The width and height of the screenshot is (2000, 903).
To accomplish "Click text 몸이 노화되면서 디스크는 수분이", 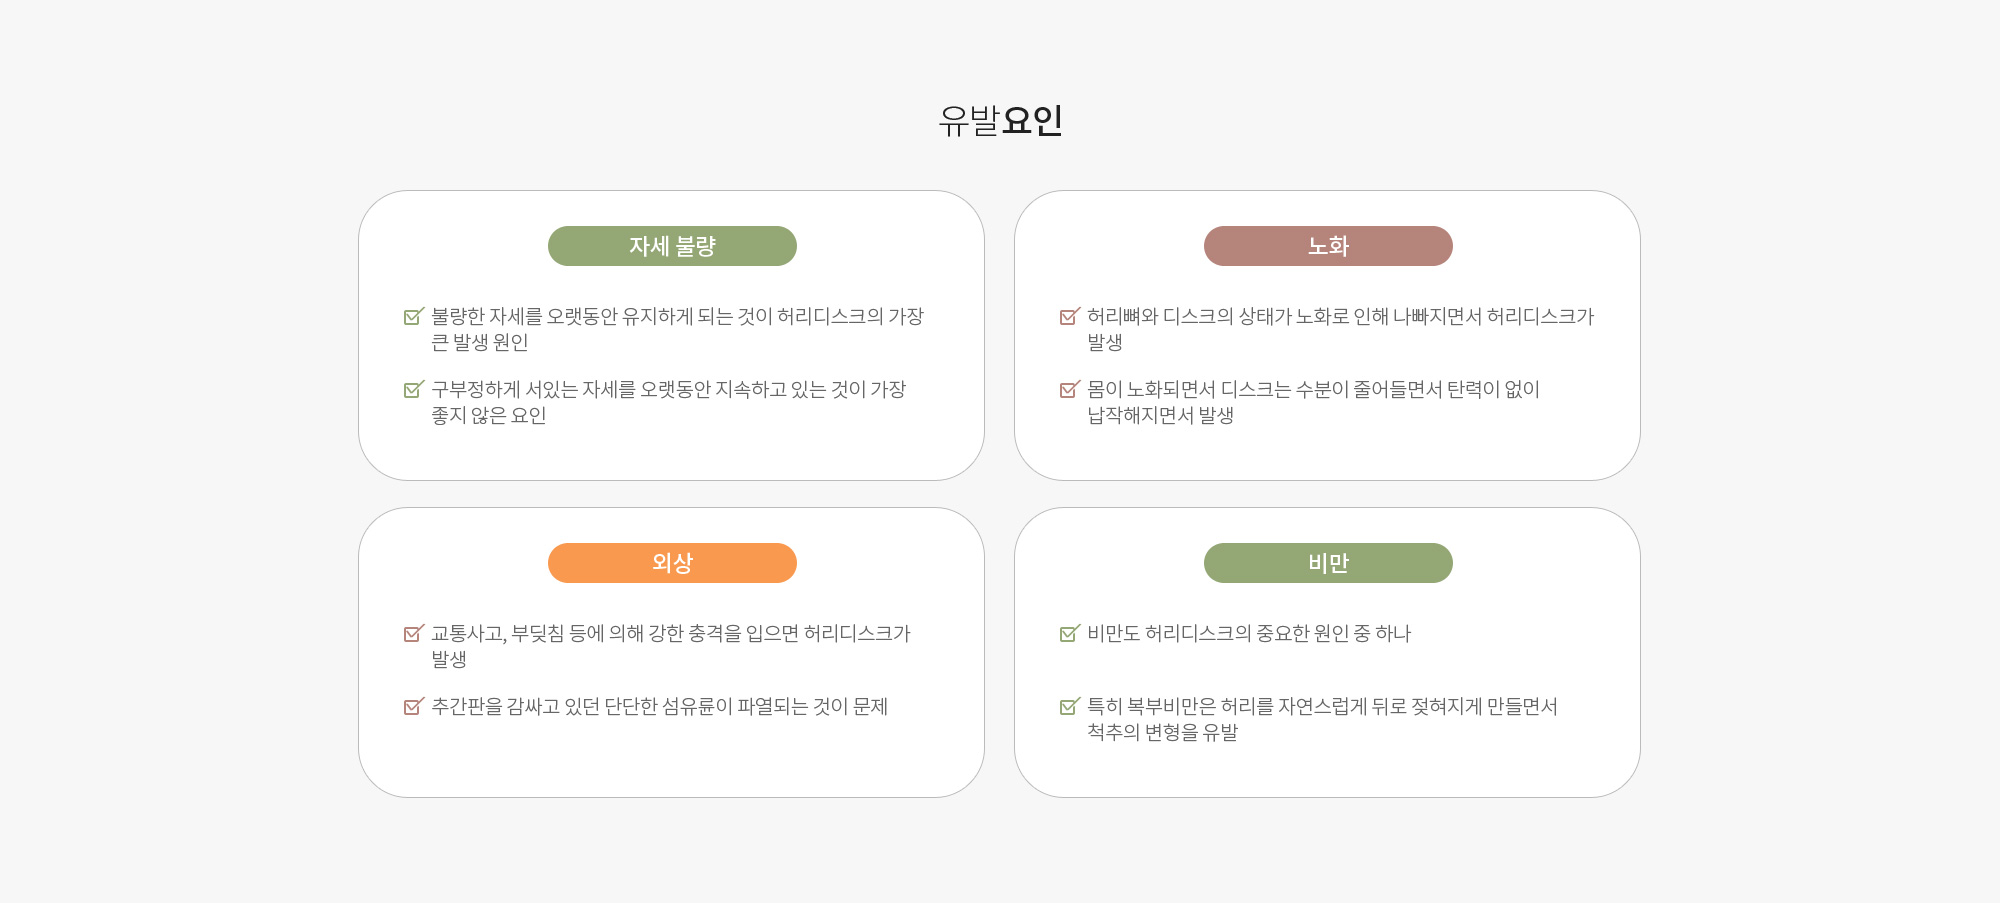I will click(1218, 389).
